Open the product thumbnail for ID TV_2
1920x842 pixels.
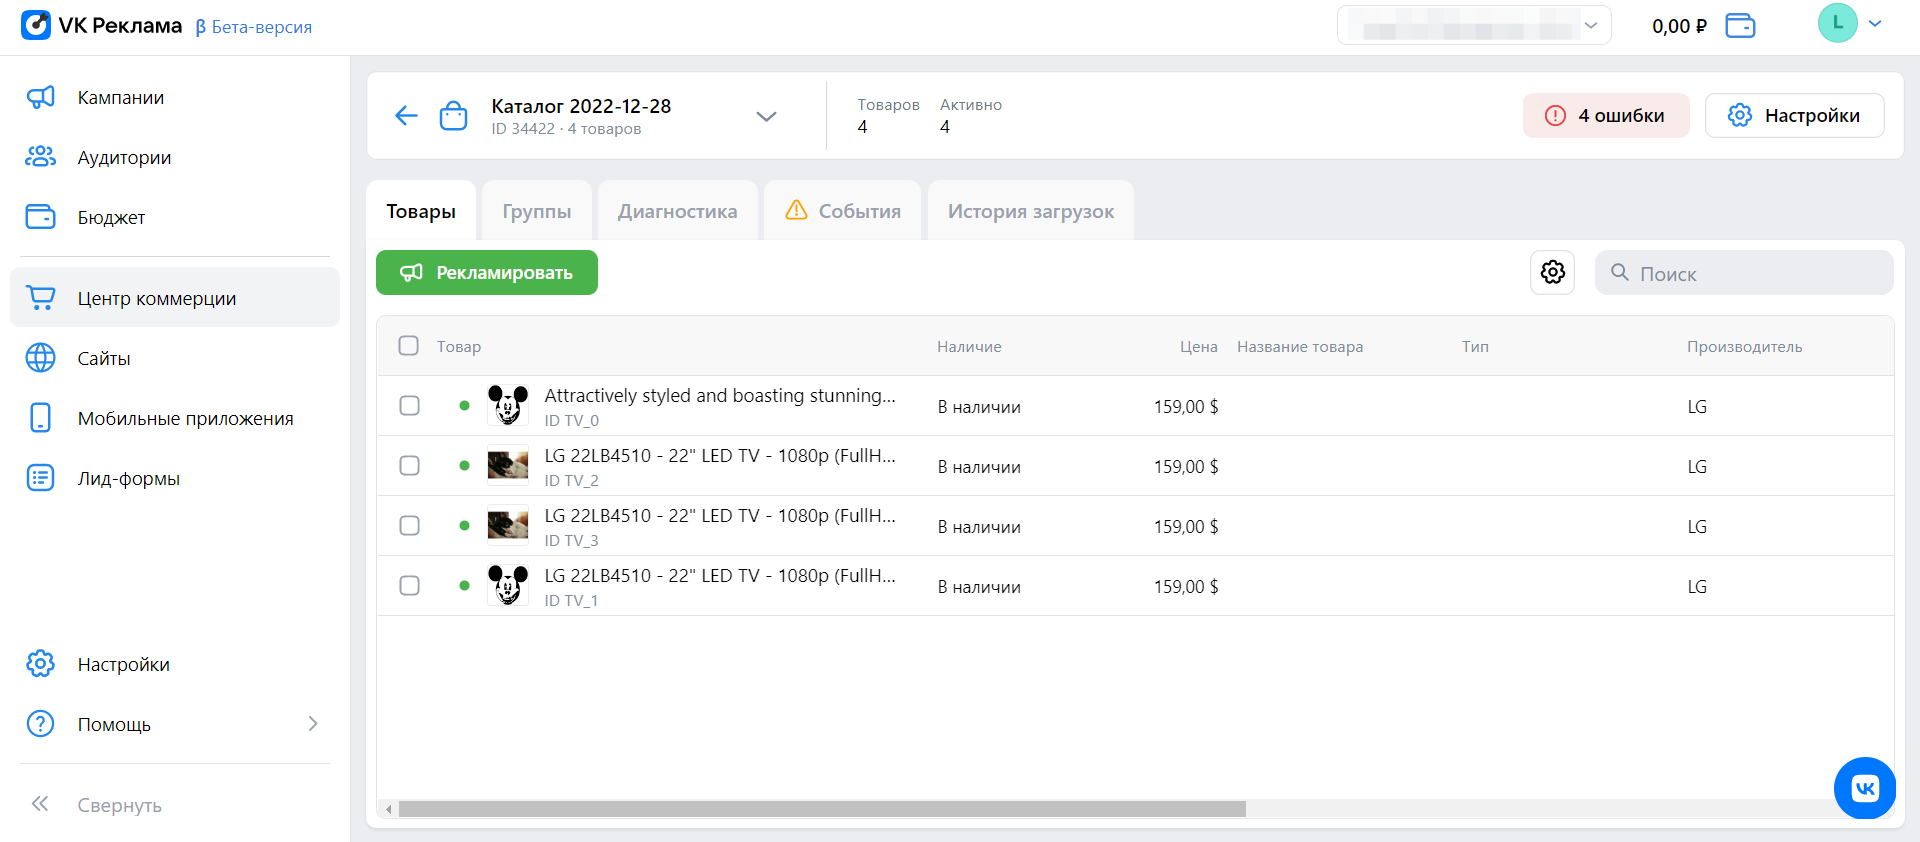coord(508,466)
